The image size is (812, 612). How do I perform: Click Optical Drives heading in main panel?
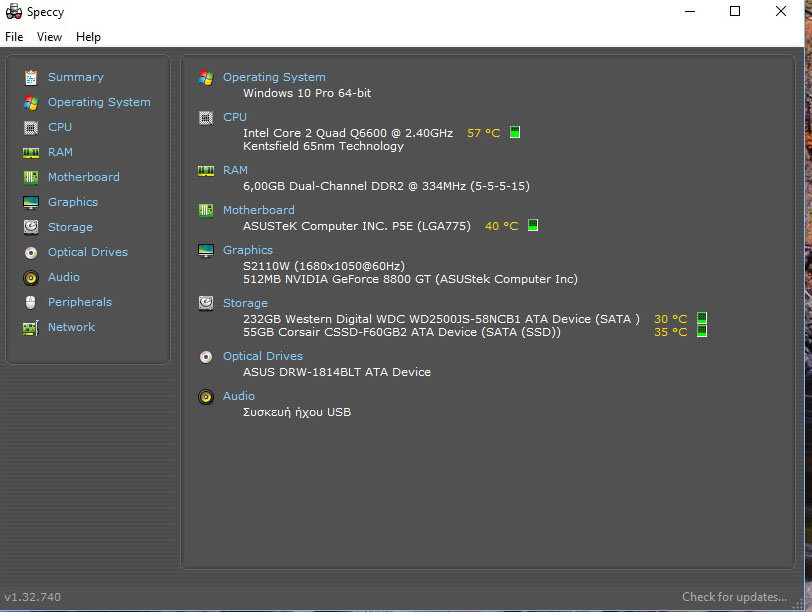[263, 356]
